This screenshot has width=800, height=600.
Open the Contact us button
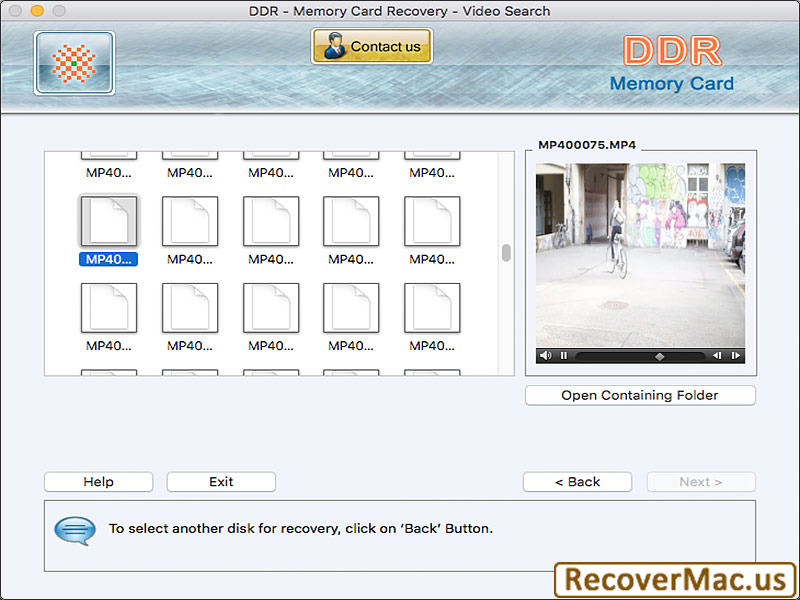(x=372, y=46)
